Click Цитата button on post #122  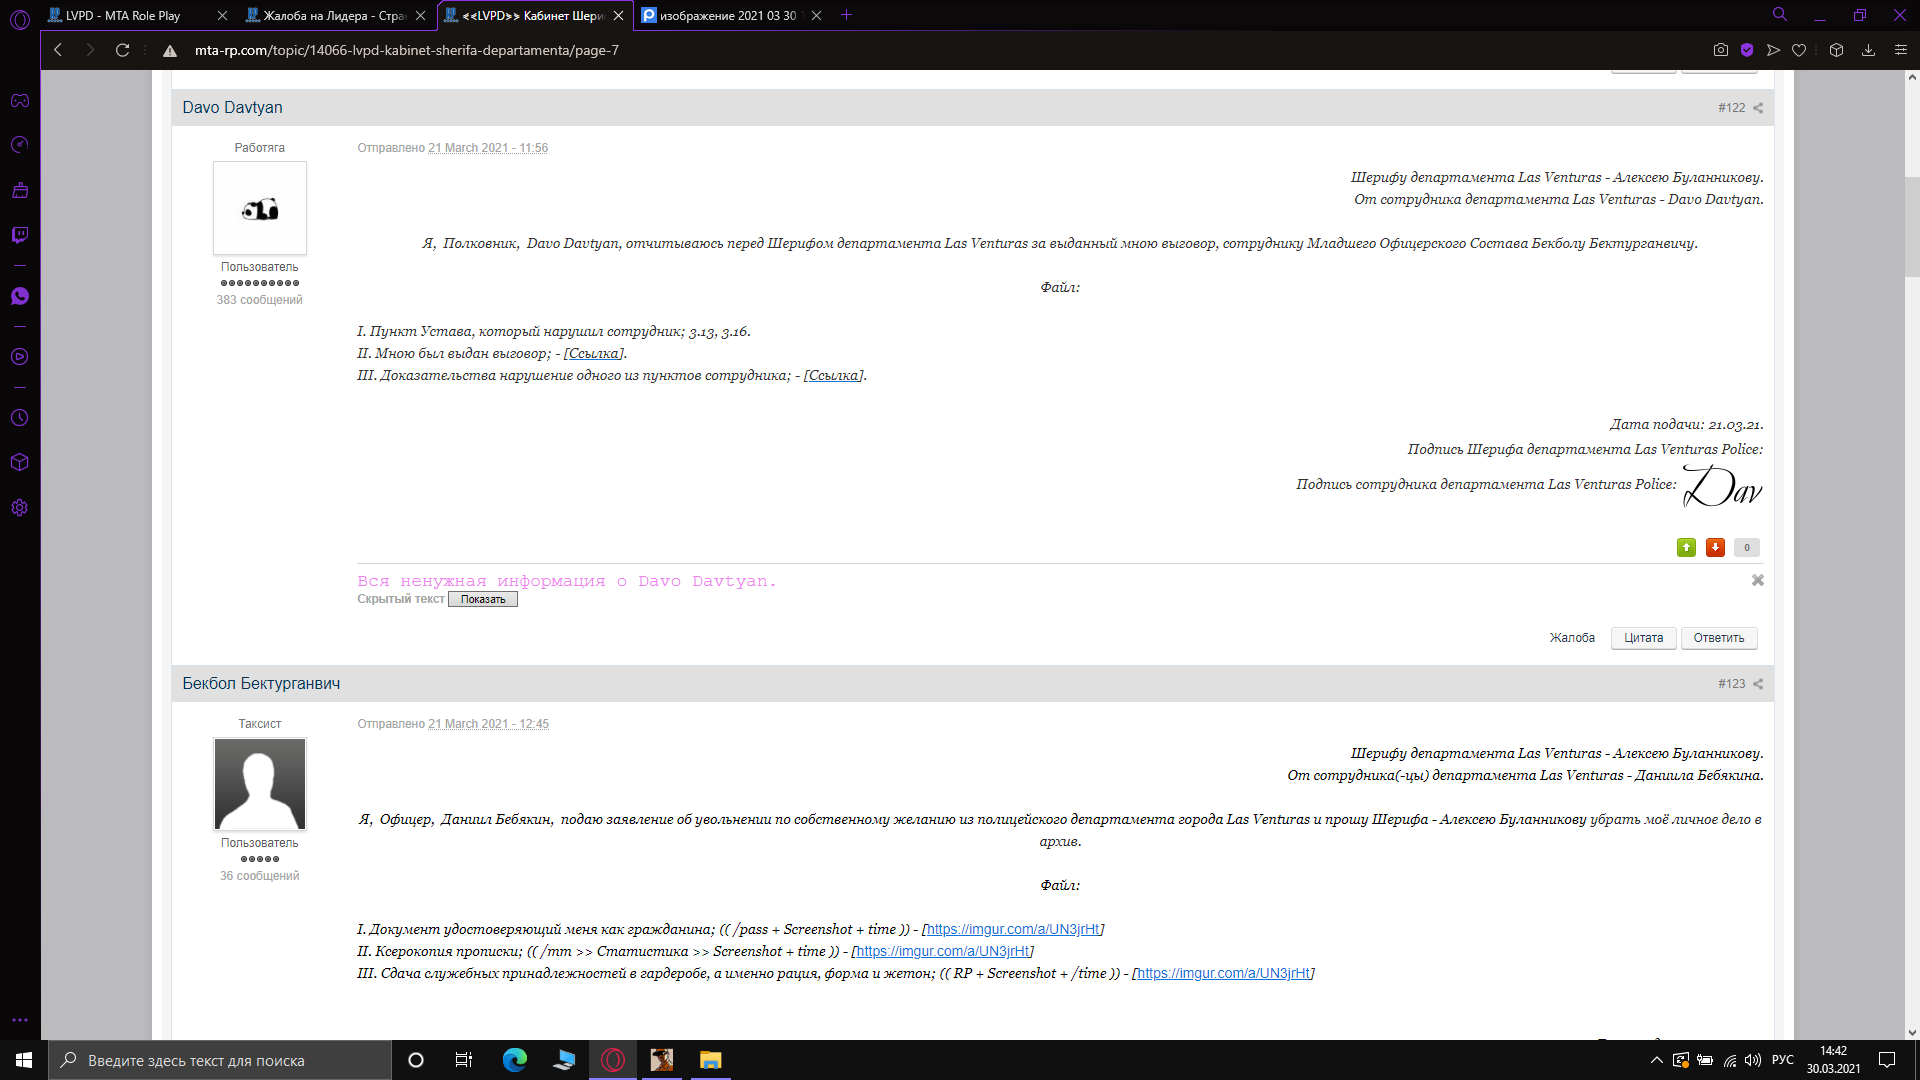click(1643, 638)
